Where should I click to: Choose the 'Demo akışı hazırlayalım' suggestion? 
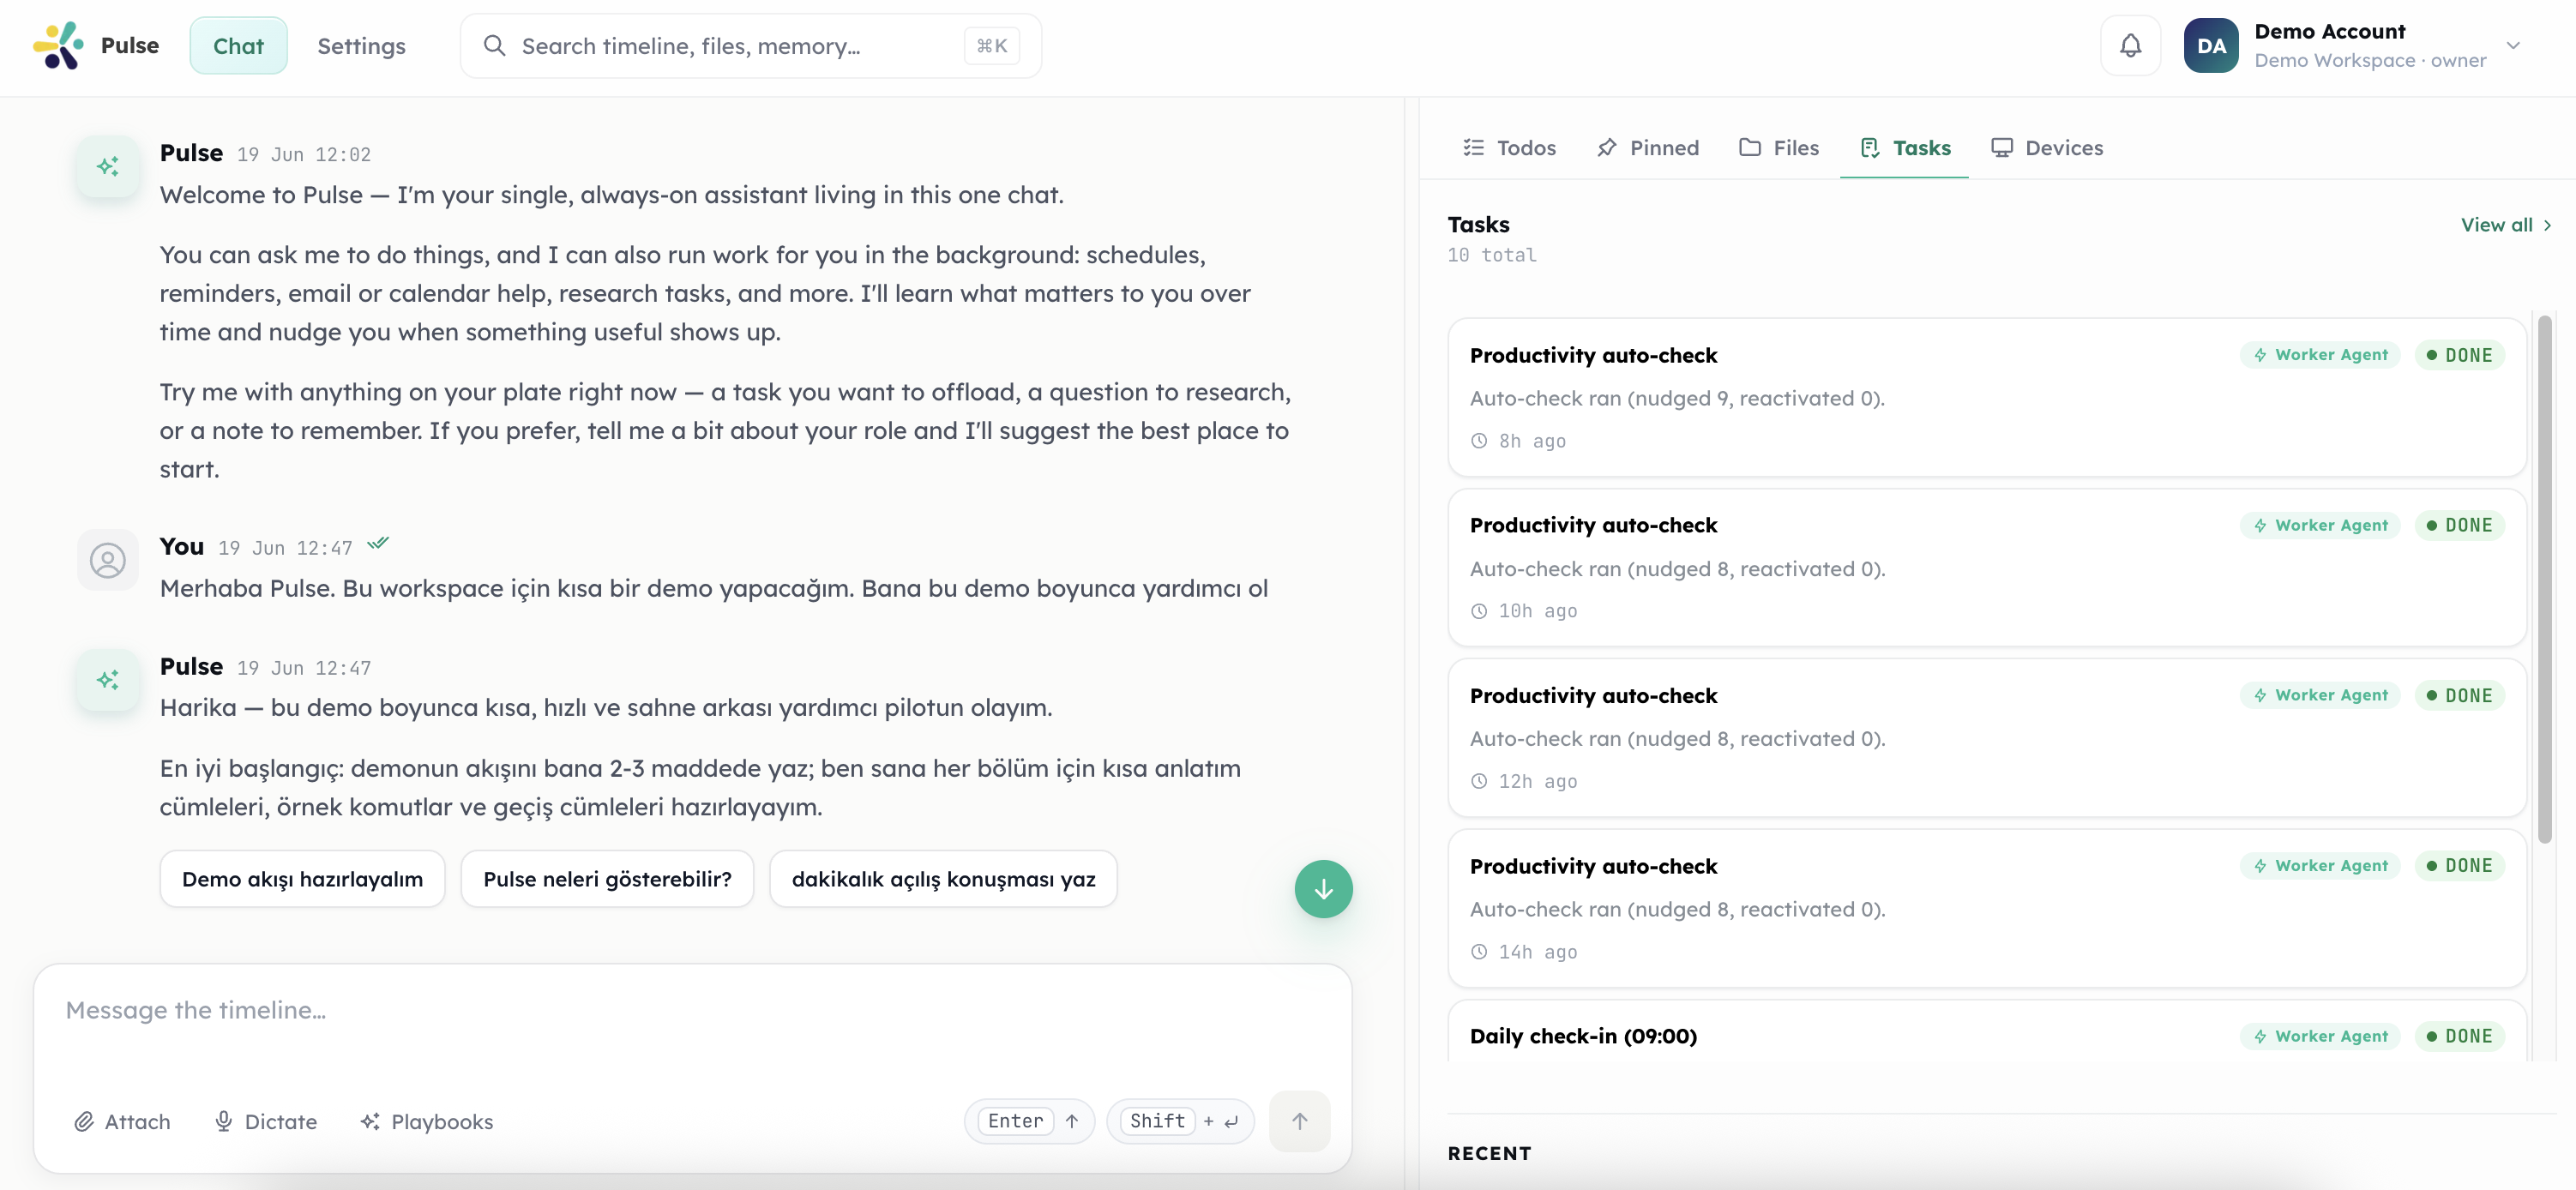click(302, 879)
